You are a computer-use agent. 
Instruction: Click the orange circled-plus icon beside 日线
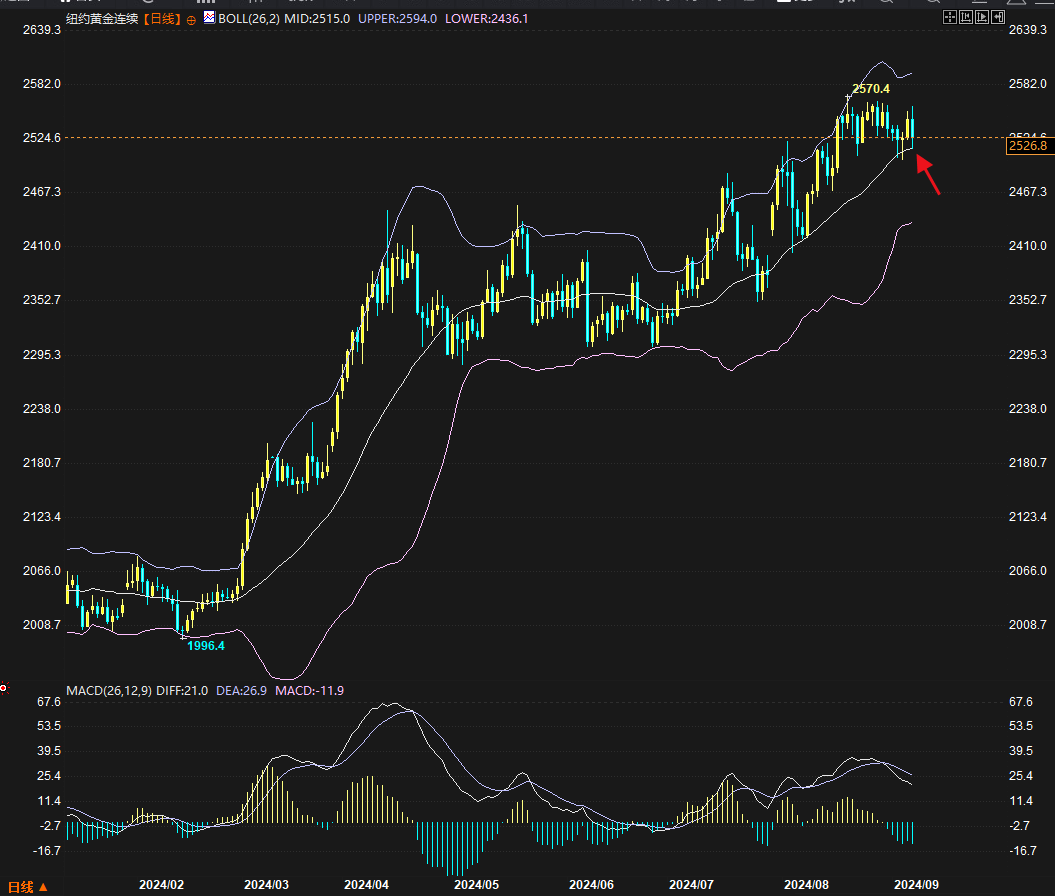click(x=191, y=19)
